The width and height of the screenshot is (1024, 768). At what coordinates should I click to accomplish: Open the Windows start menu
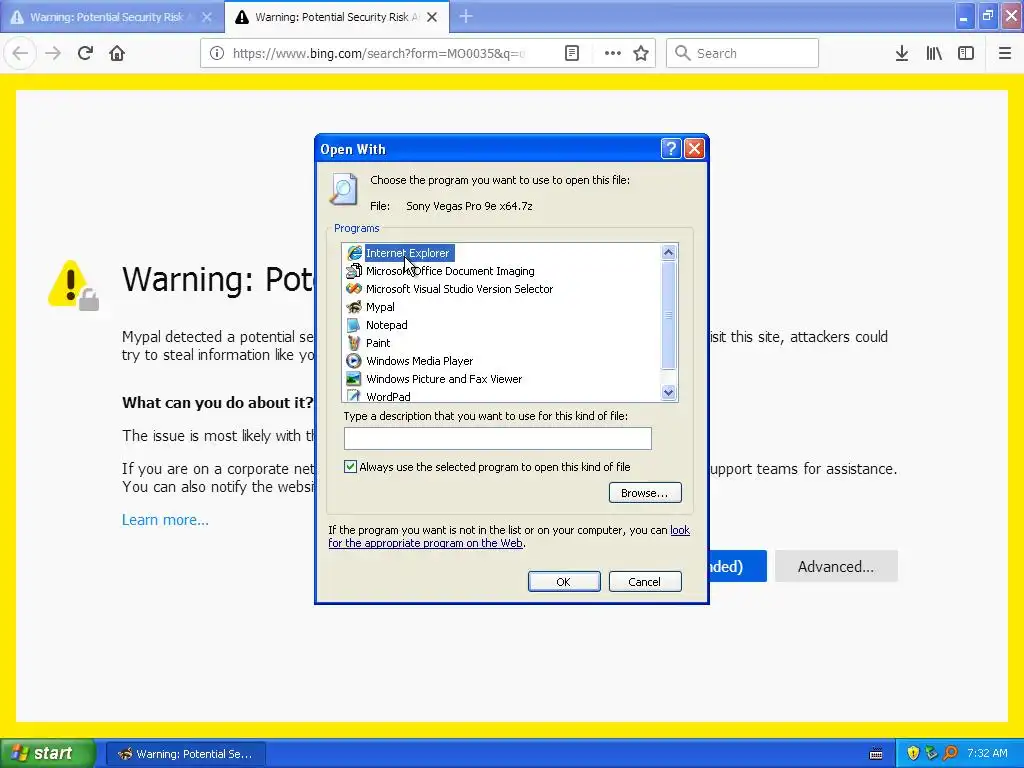[48, 753]
